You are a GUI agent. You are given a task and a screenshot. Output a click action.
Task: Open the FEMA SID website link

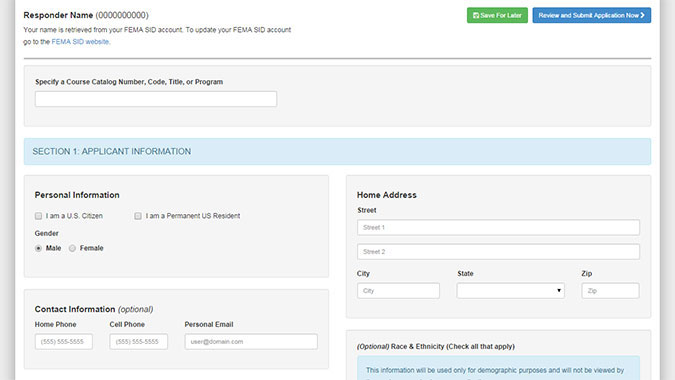80,42
